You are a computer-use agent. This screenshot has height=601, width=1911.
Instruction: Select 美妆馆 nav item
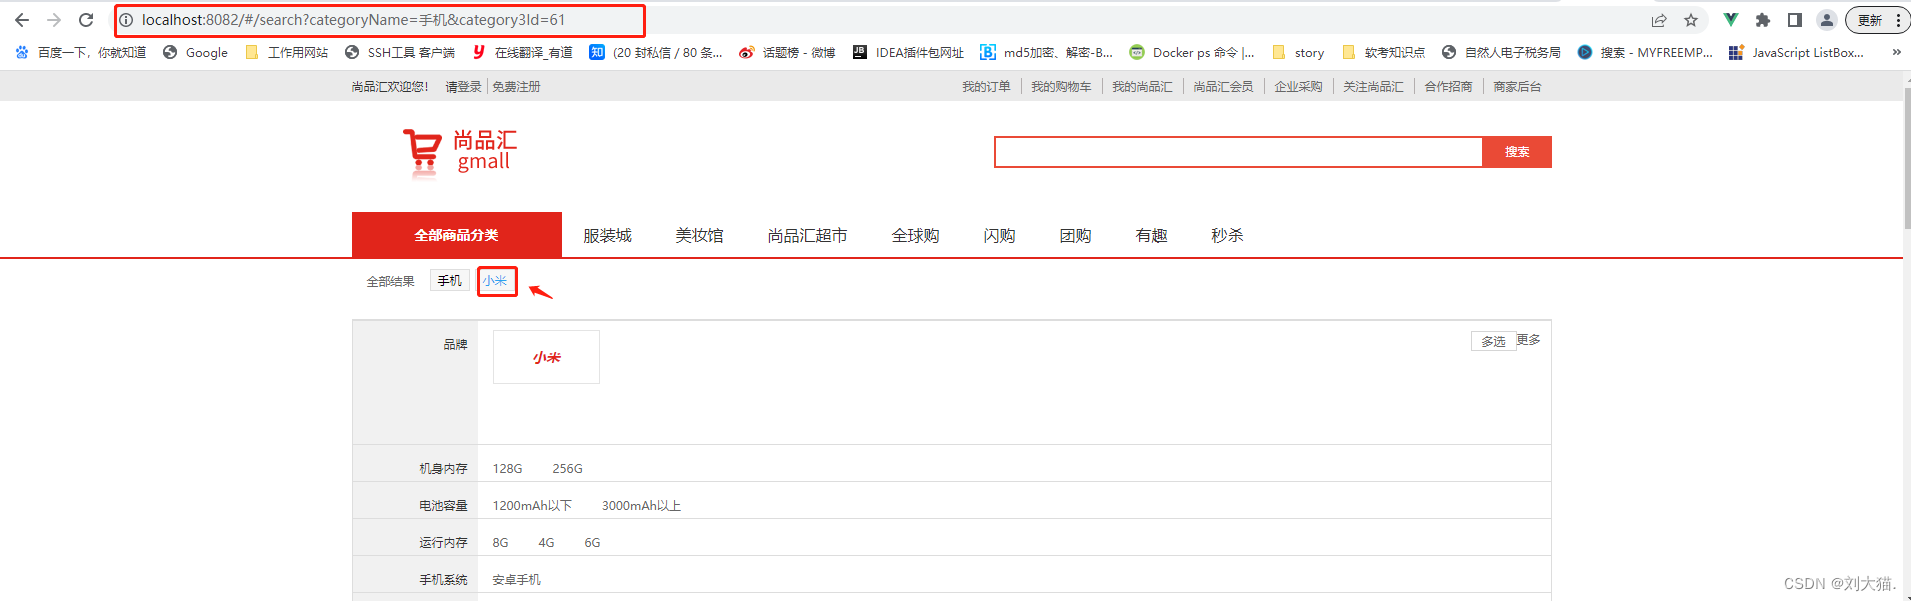(x=699, y=236)
